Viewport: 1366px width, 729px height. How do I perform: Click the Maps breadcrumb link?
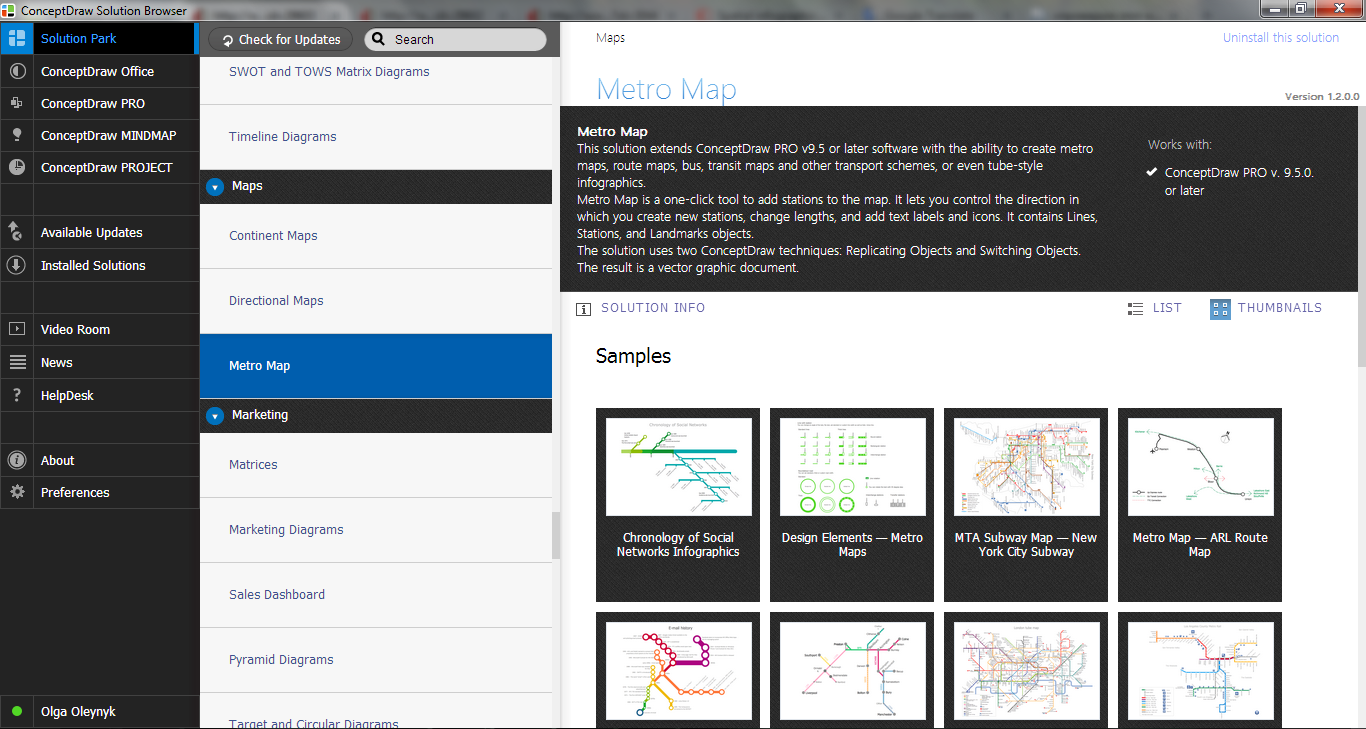pyautogui.click(x=610, y=38)
